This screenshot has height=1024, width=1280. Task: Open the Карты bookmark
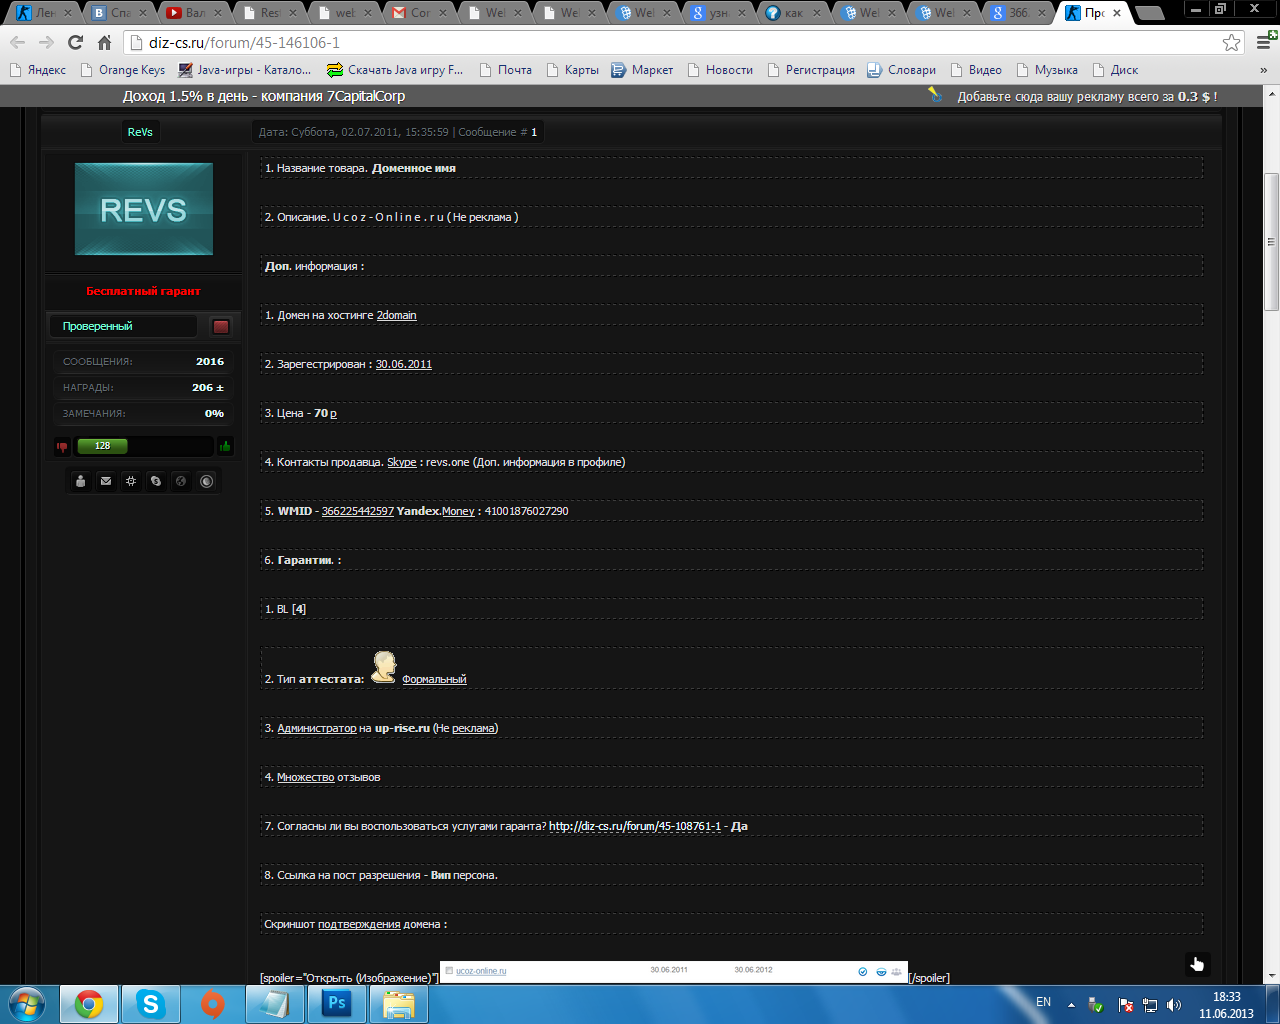coord(572,70)
